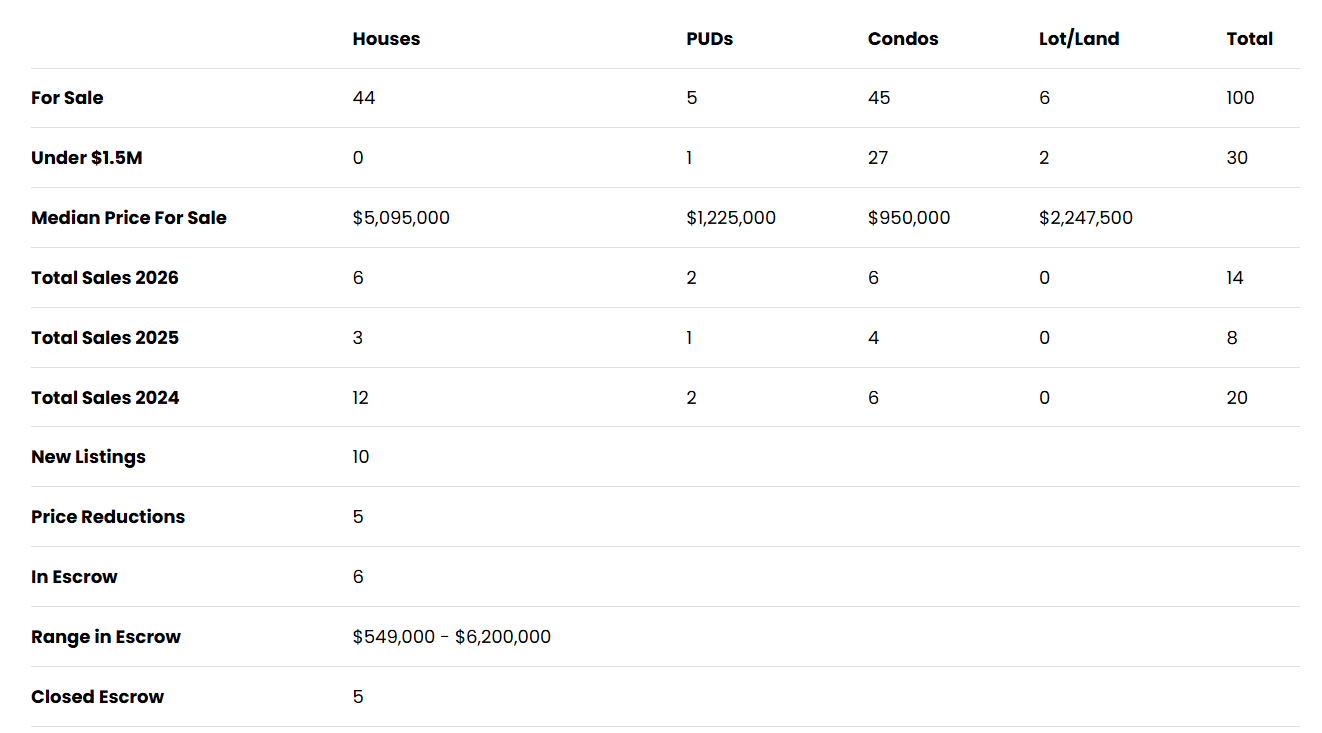The width and height of the screenshot is (1322, 733).
Task: Select the $1,225,000 PUDs median price
Action: pos(731,218)
